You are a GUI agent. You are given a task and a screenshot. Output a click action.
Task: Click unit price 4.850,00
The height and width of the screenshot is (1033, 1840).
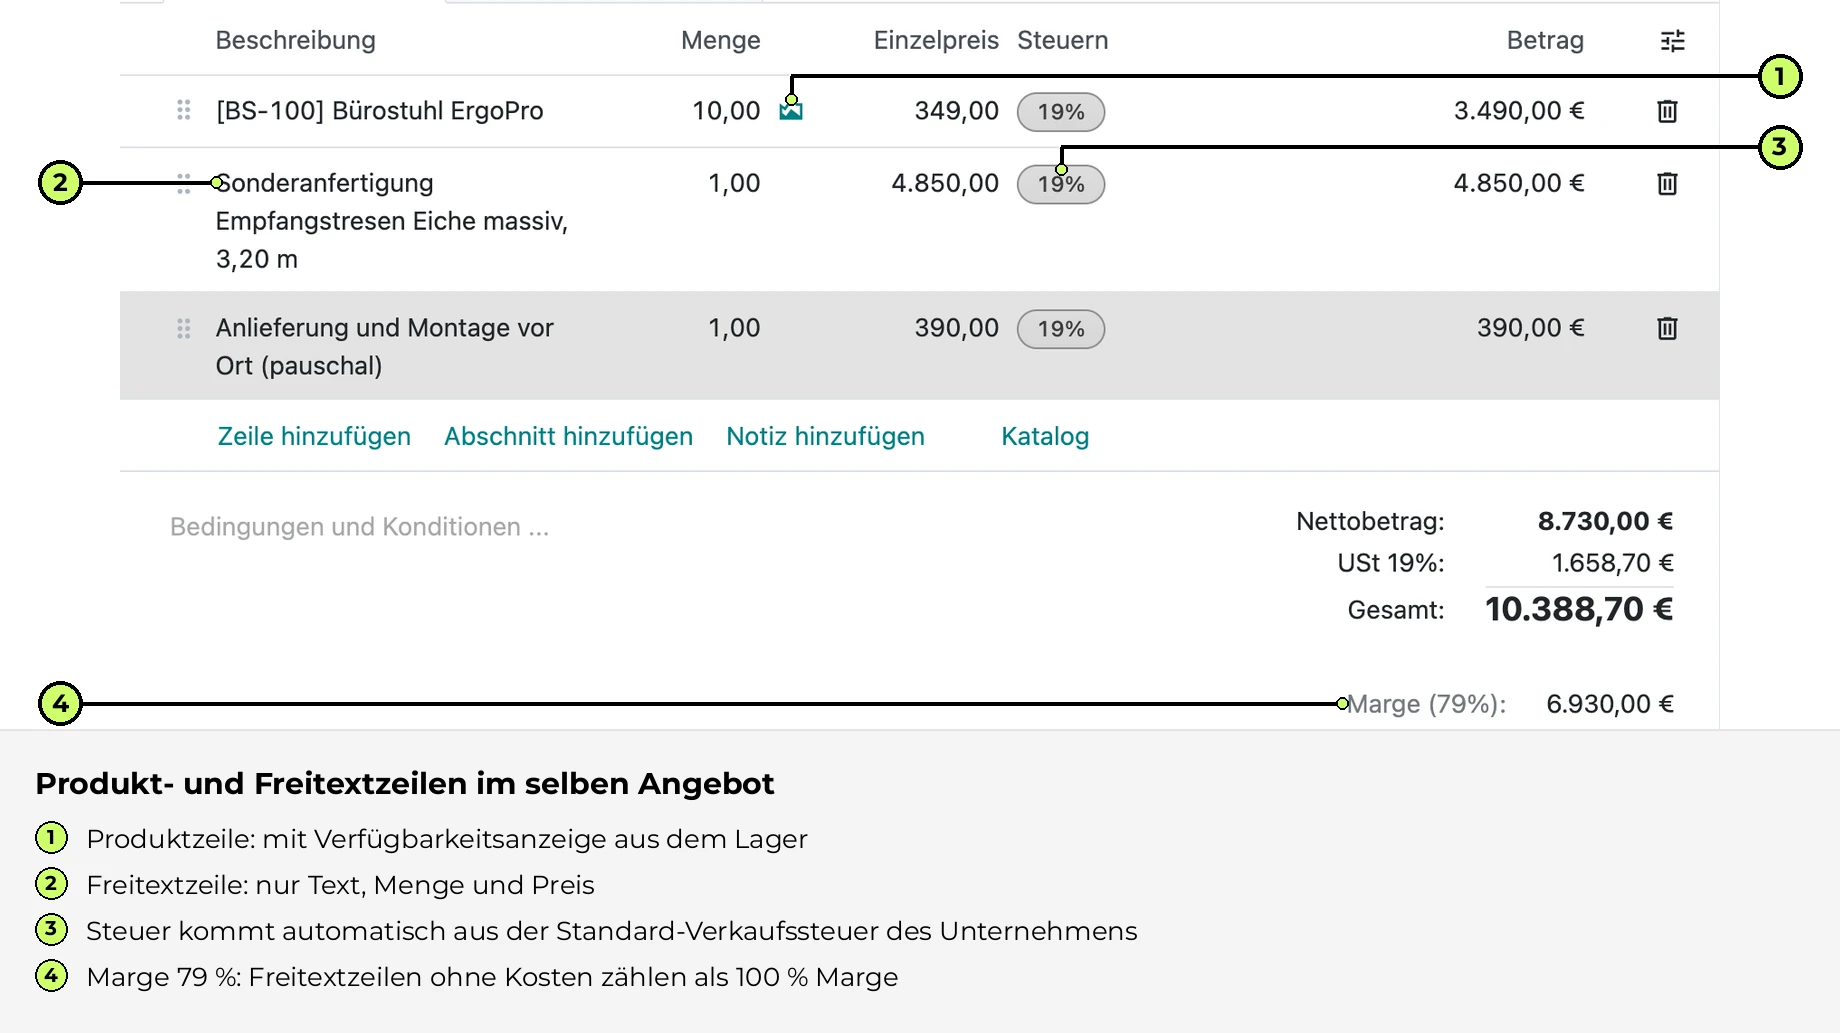click(x=945, y=183)
